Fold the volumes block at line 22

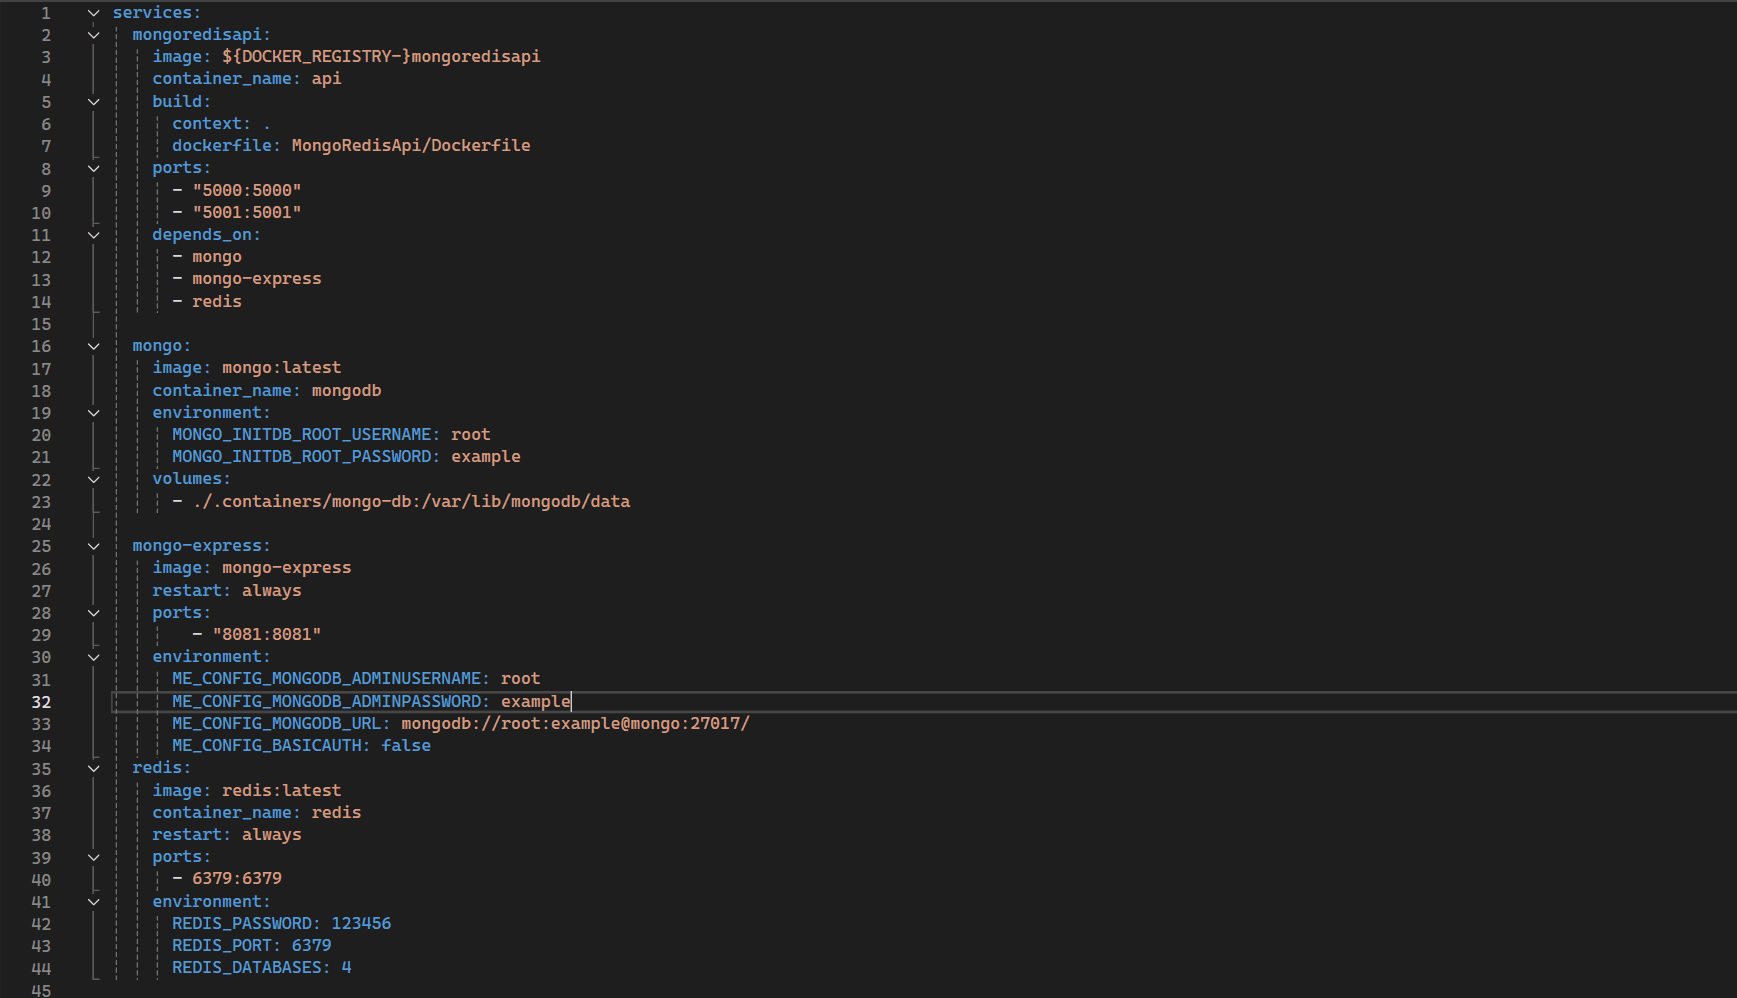93,479
